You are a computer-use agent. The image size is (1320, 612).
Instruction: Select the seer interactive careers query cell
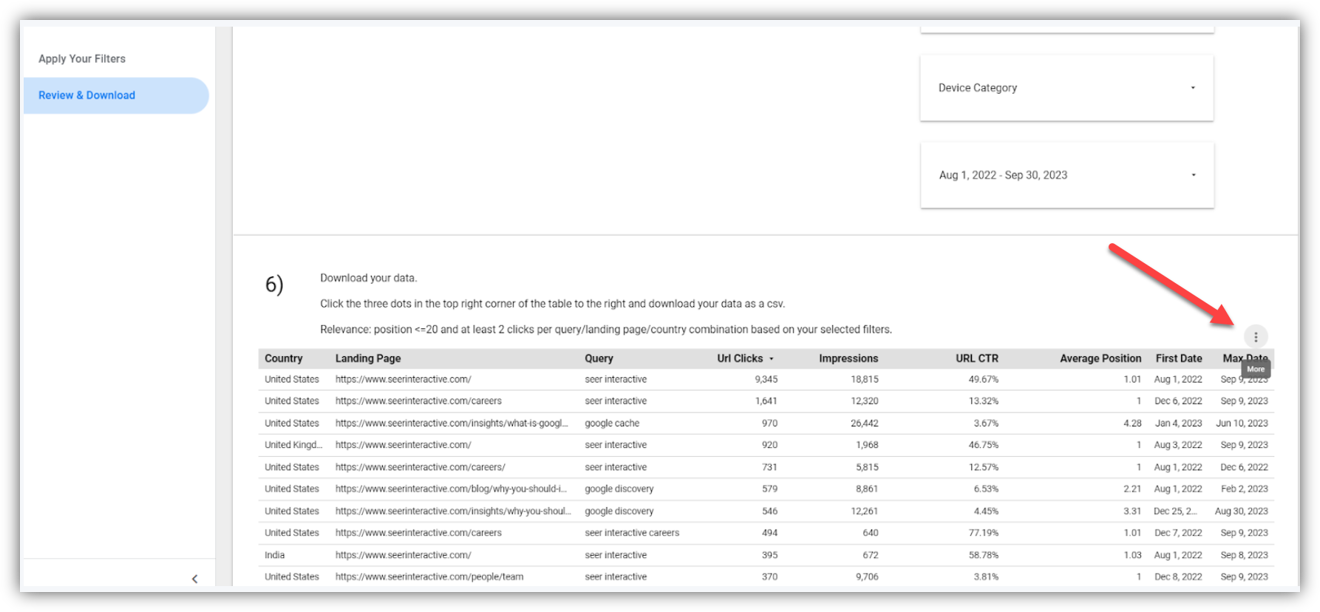pyautogui.click(x=632, y=533)
